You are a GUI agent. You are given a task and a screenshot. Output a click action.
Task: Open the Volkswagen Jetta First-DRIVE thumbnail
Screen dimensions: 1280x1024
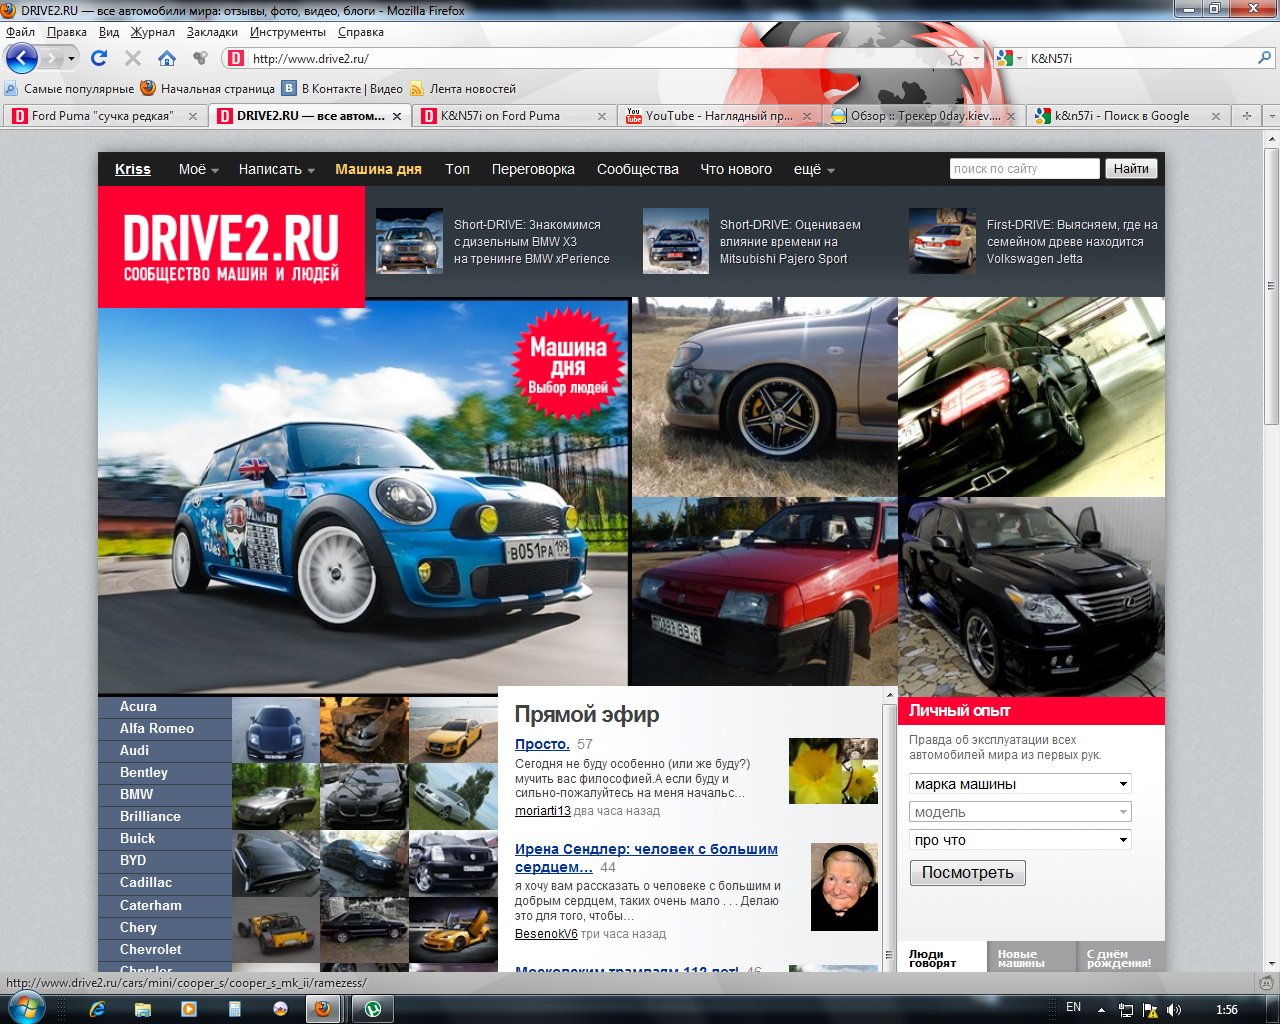coord(942,241)
